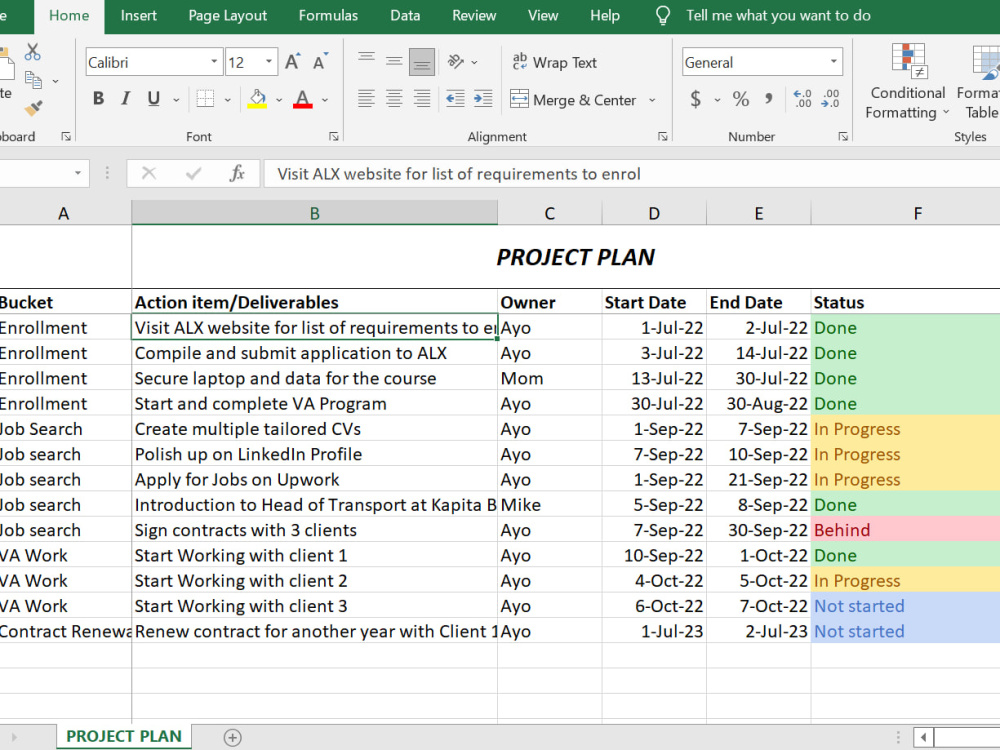This screenshot has height=750, width=1000.
Task: Click the Tell me lightbulb icon
Action: point(663,15)
